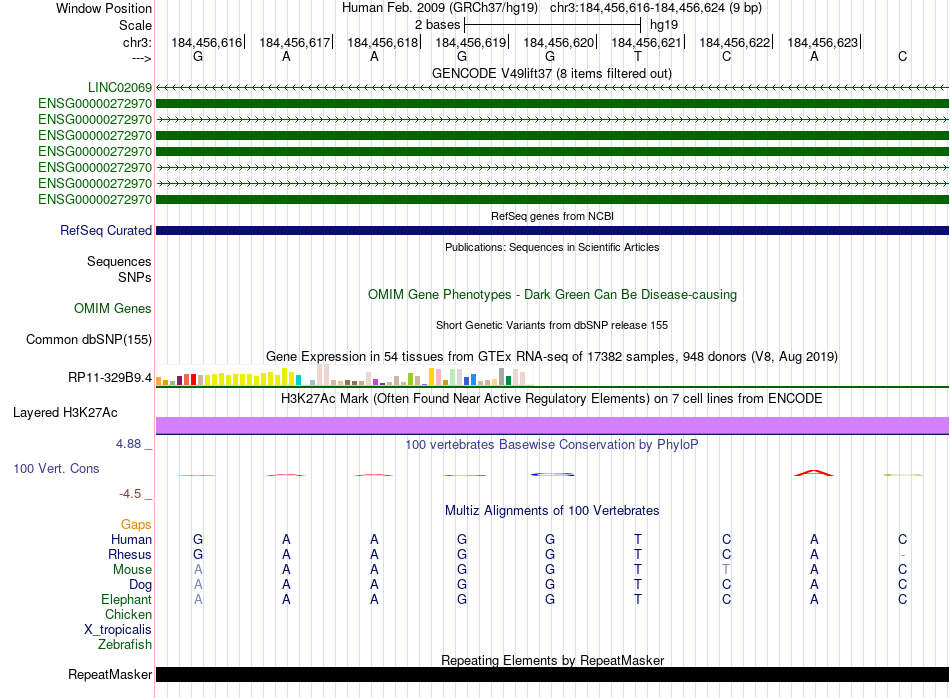Screen dimensions: 950x698
Task: Click the RepeatMasker track label
Action: [109, 675]
